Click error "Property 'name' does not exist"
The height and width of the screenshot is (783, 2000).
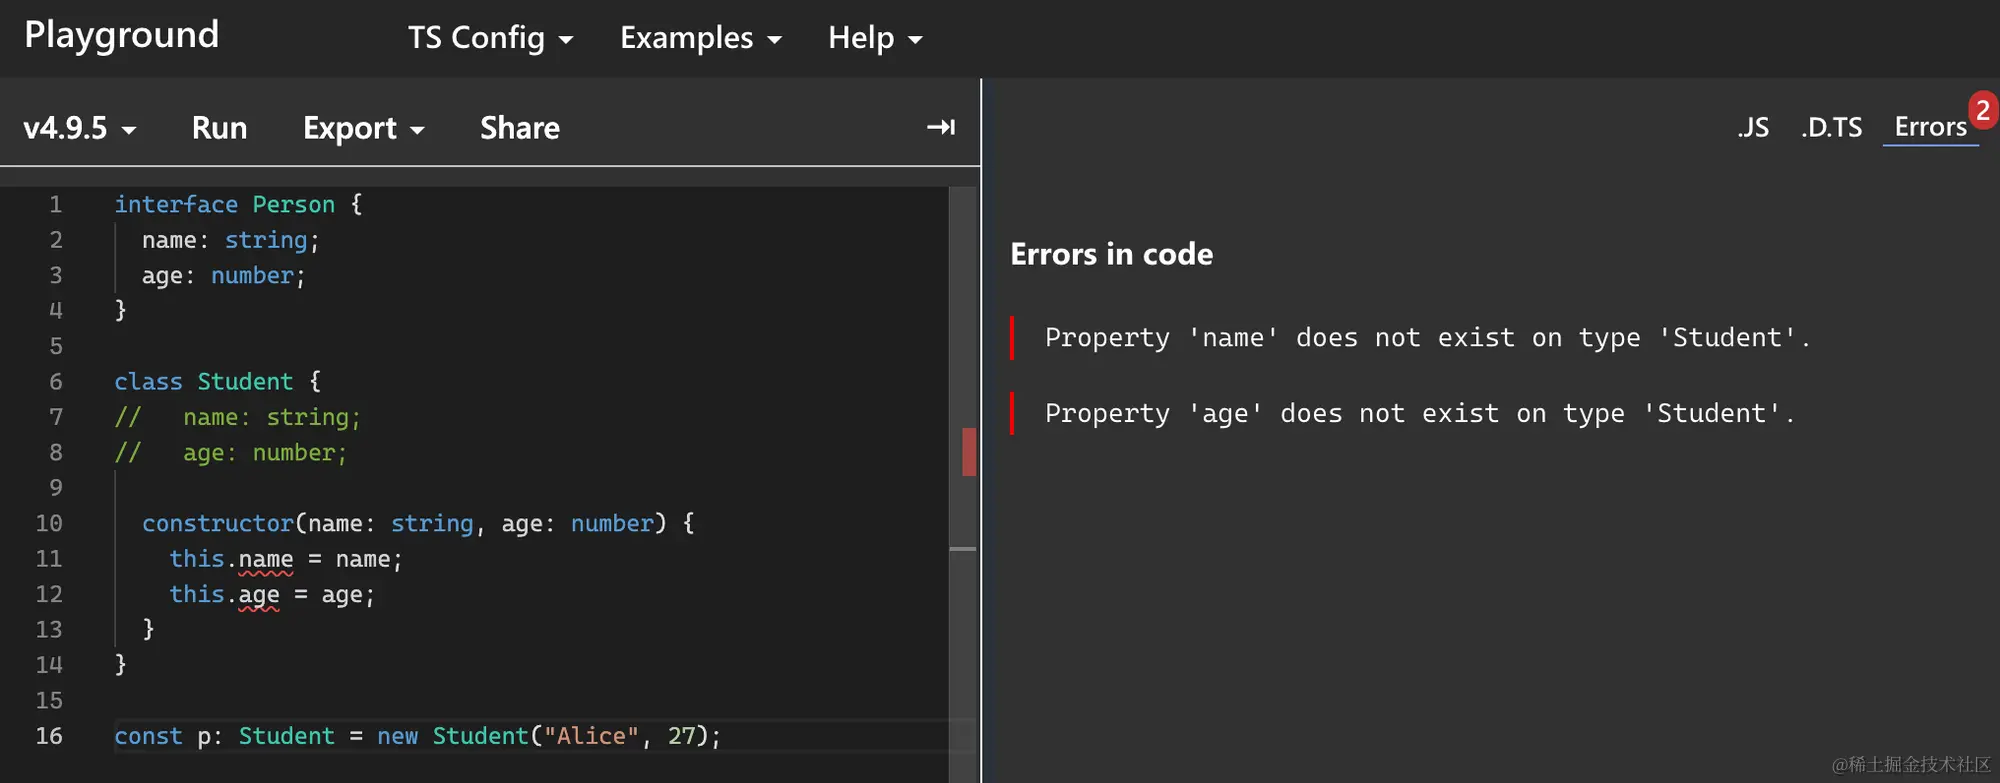[x=1427, y=338]
